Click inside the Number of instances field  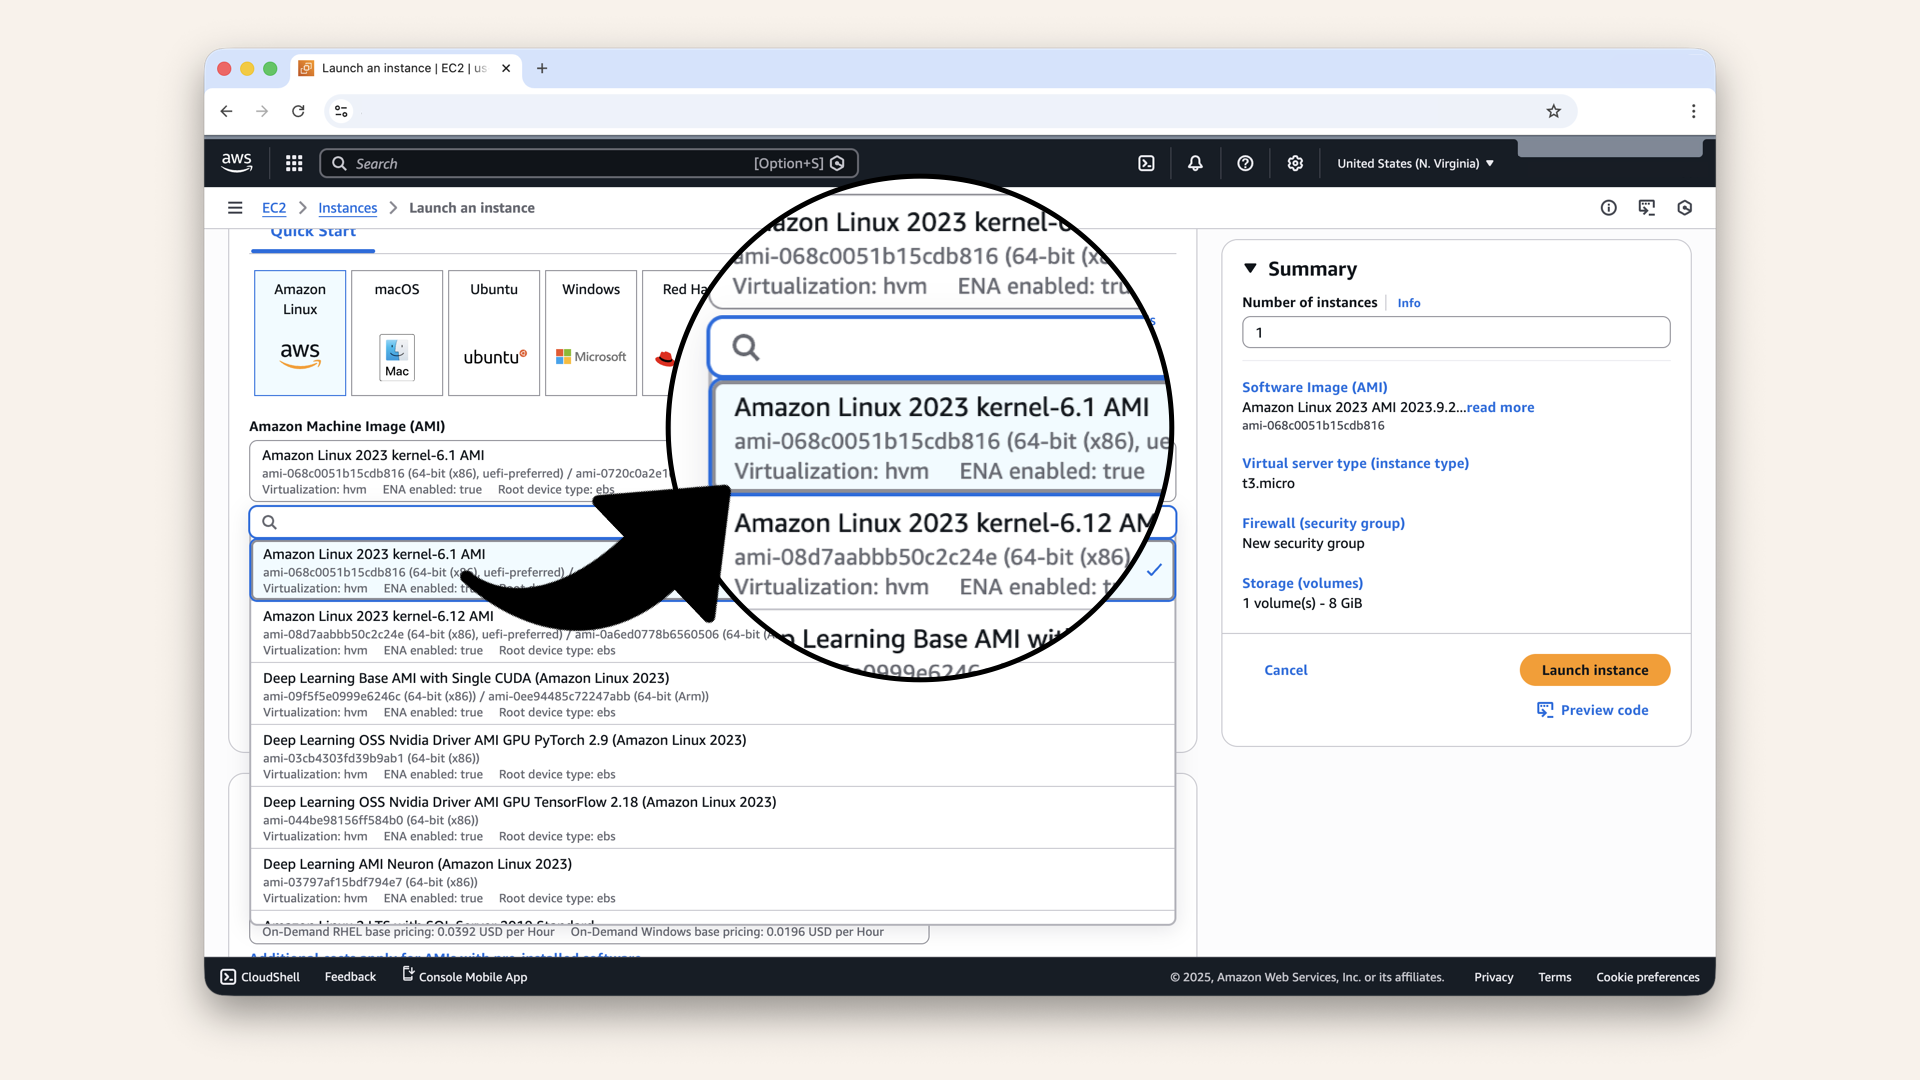(x=1455, y=332)
